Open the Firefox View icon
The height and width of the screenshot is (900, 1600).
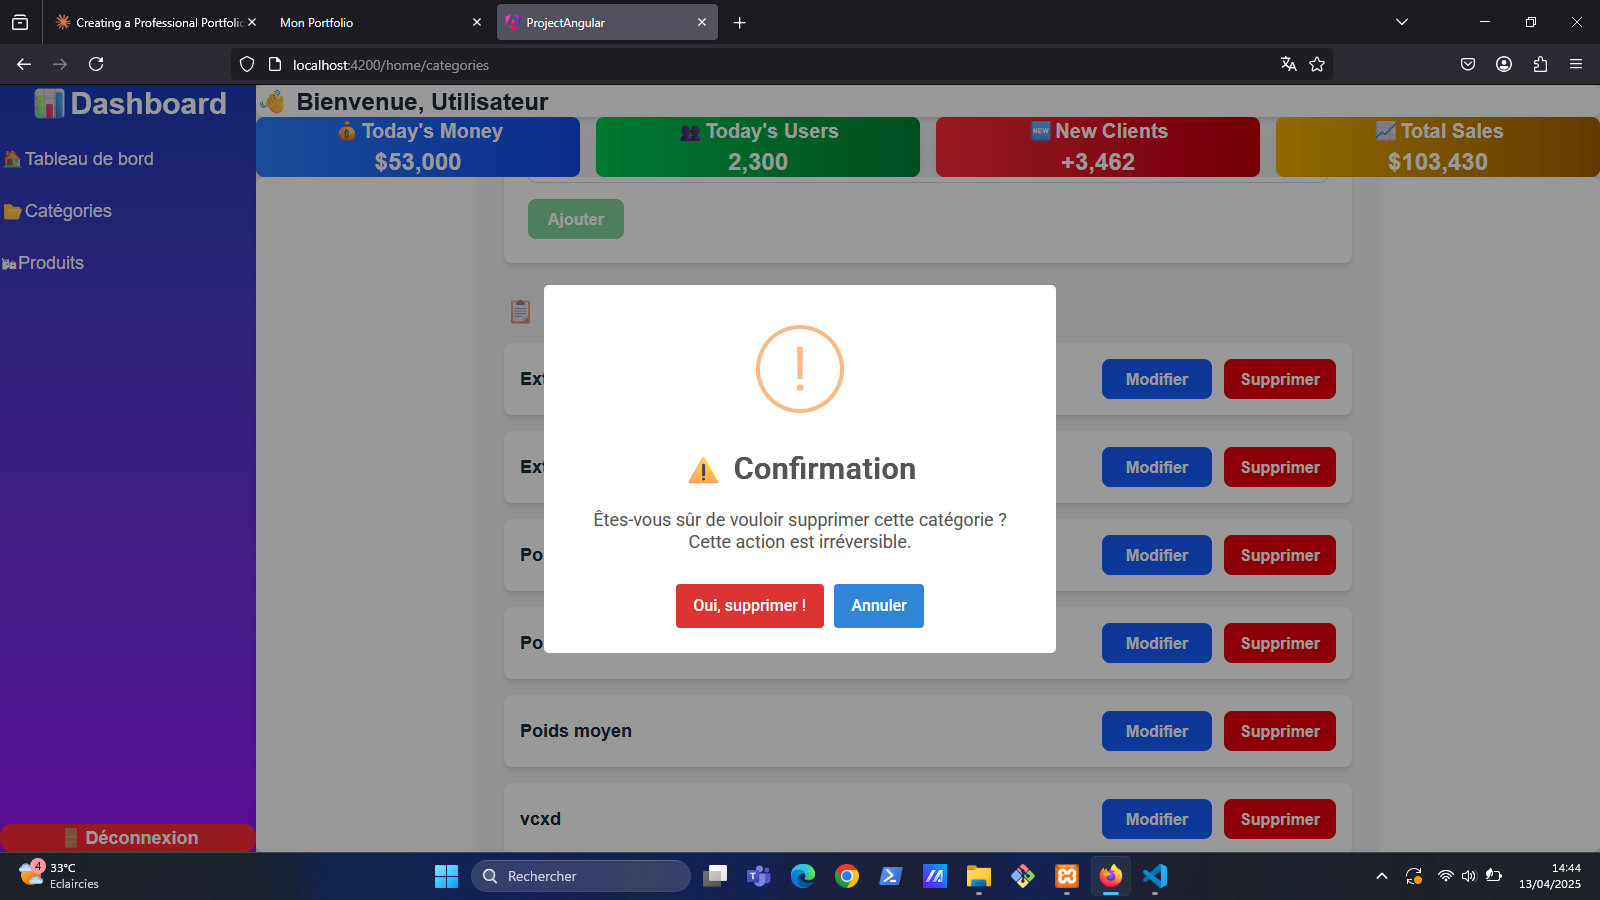(x=20, y=22)
